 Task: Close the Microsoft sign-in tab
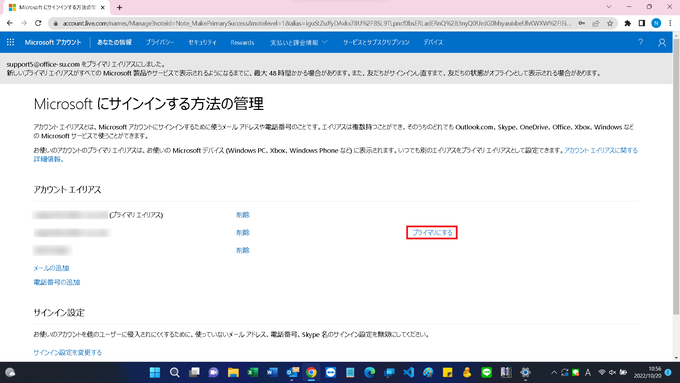[103, 7]
